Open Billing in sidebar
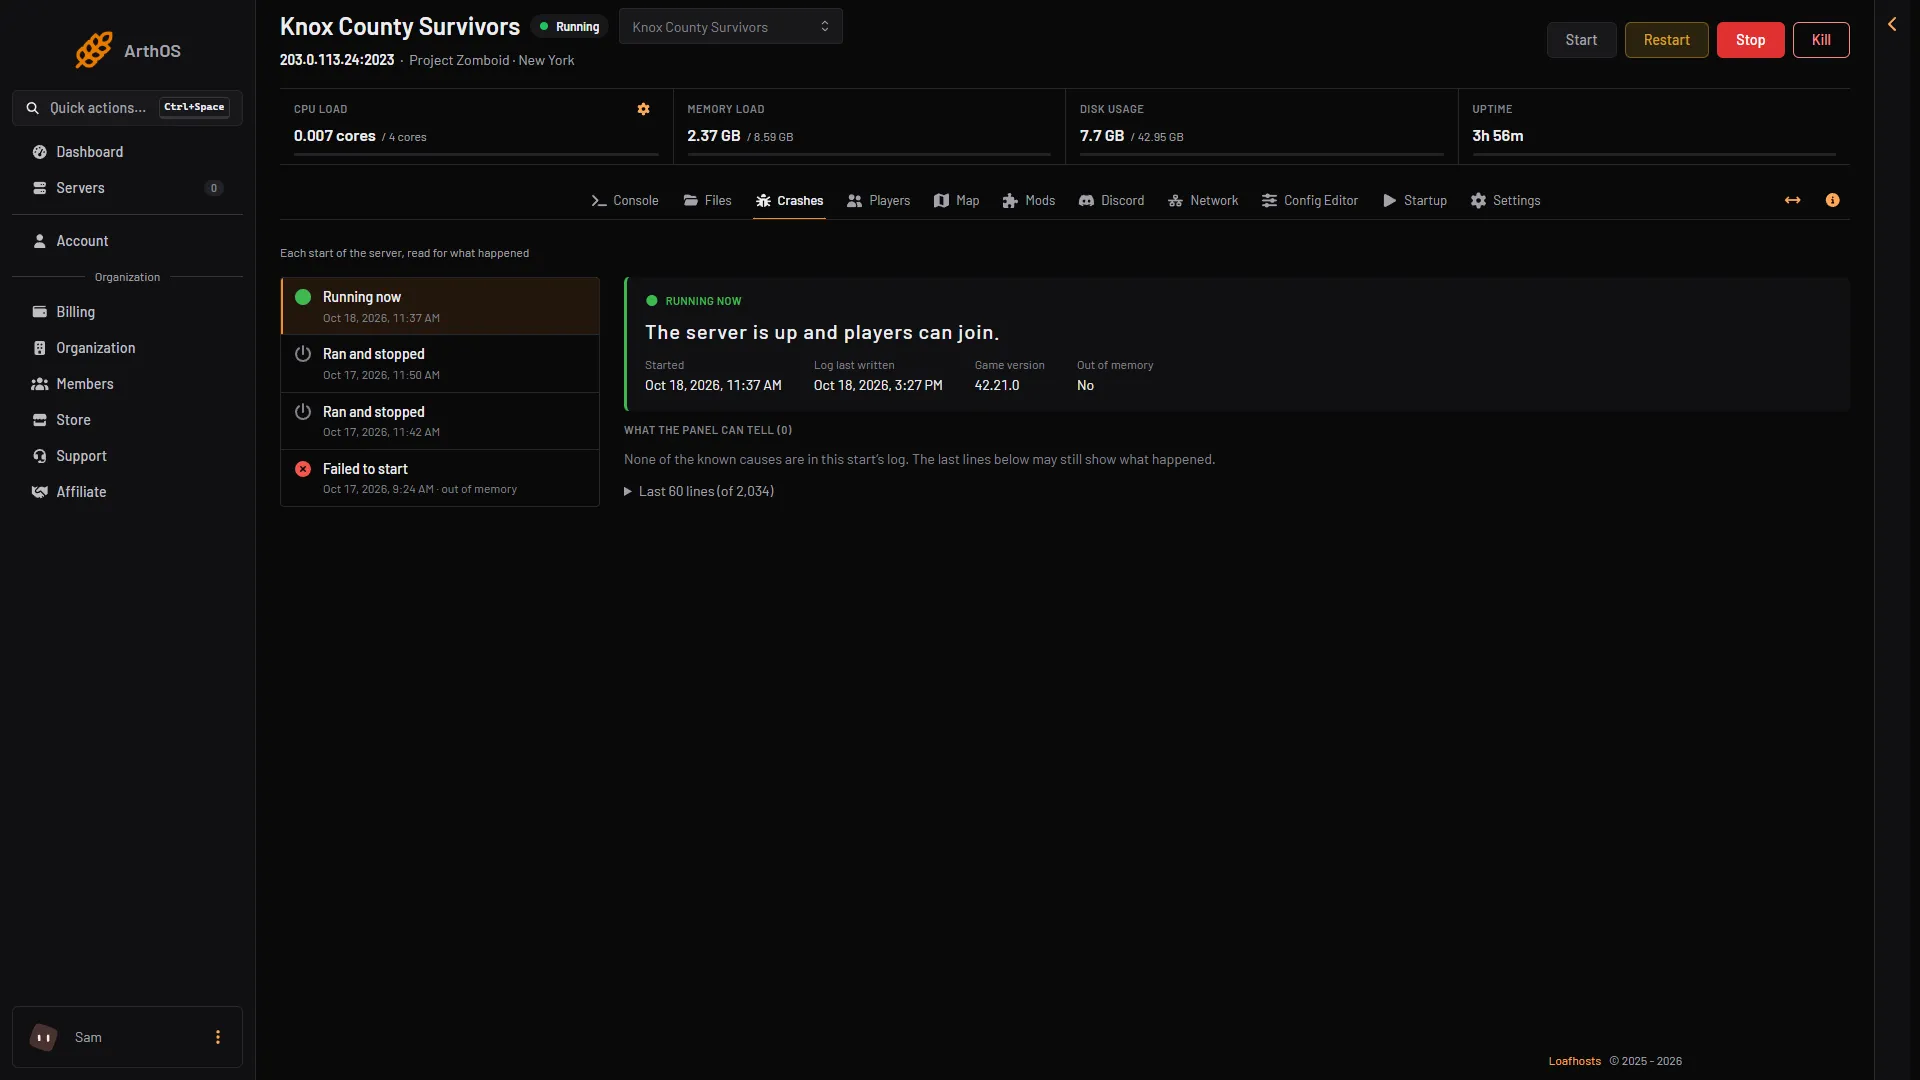 pos(127,312)
